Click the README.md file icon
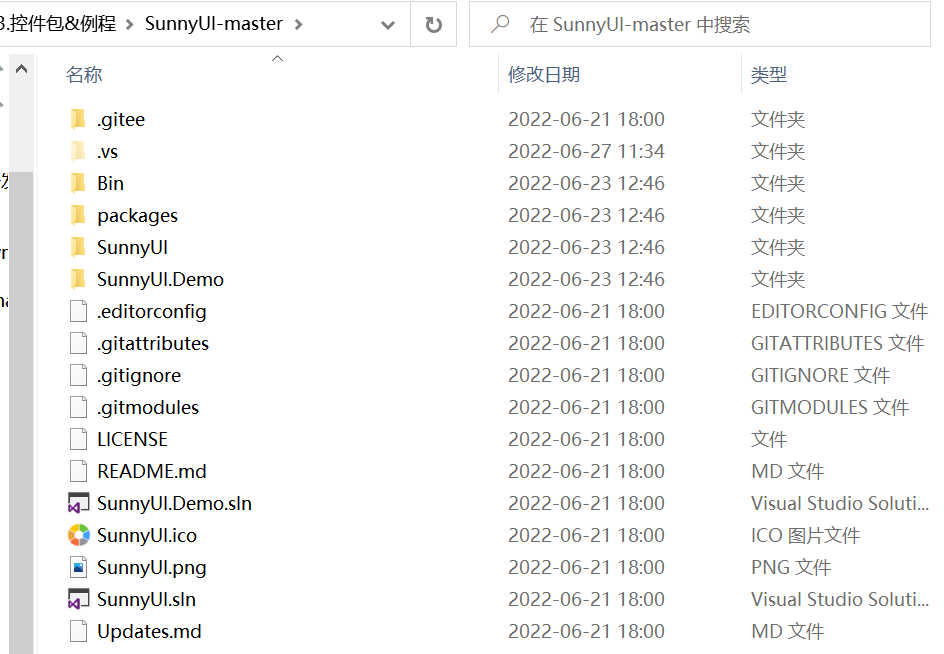 click(x=78, y=471)
